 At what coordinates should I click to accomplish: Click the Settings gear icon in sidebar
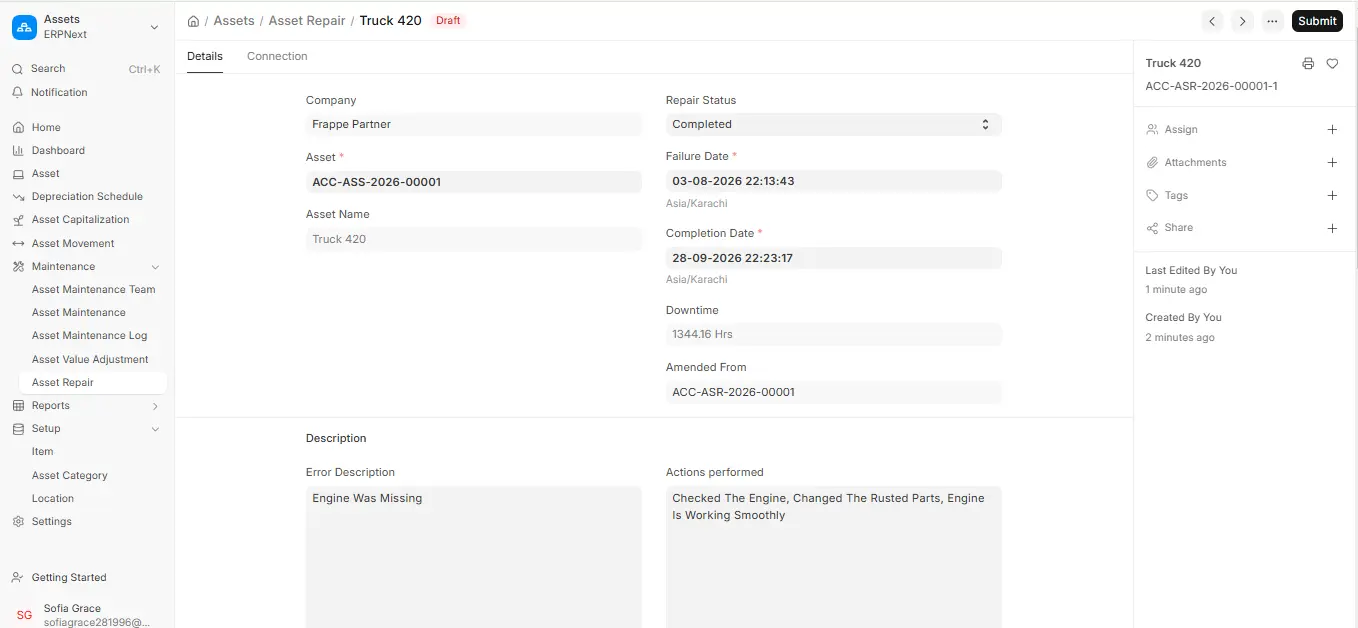(x=17, y=521)
